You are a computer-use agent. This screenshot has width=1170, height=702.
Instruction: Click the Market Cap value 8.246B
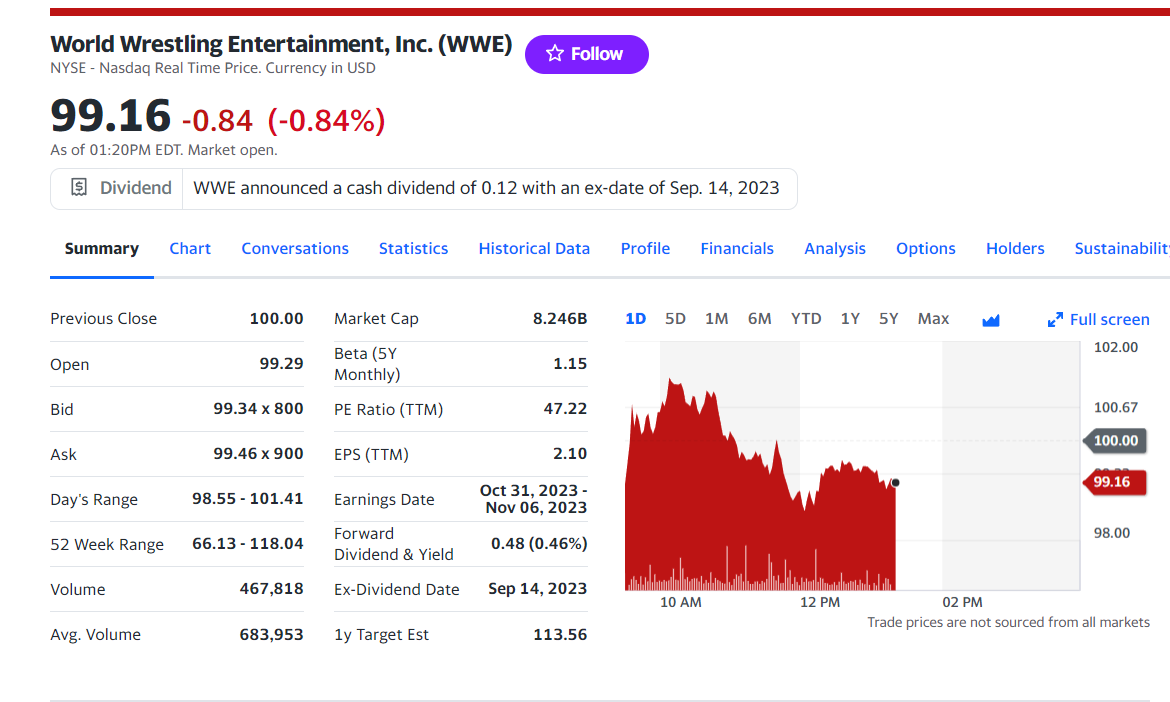(x=560, y=319)
